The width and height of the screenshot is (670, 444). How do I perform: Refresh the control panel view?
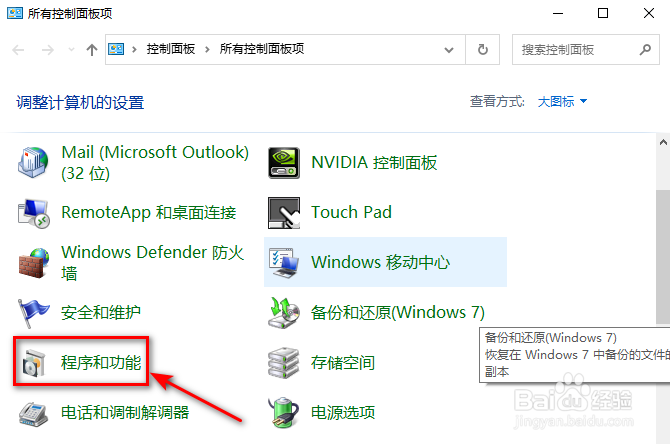click(483, 50)
